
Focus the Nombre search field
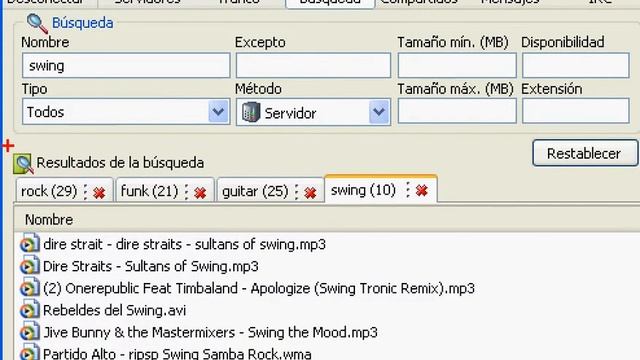pyautogui.click(x=126, y=65)
